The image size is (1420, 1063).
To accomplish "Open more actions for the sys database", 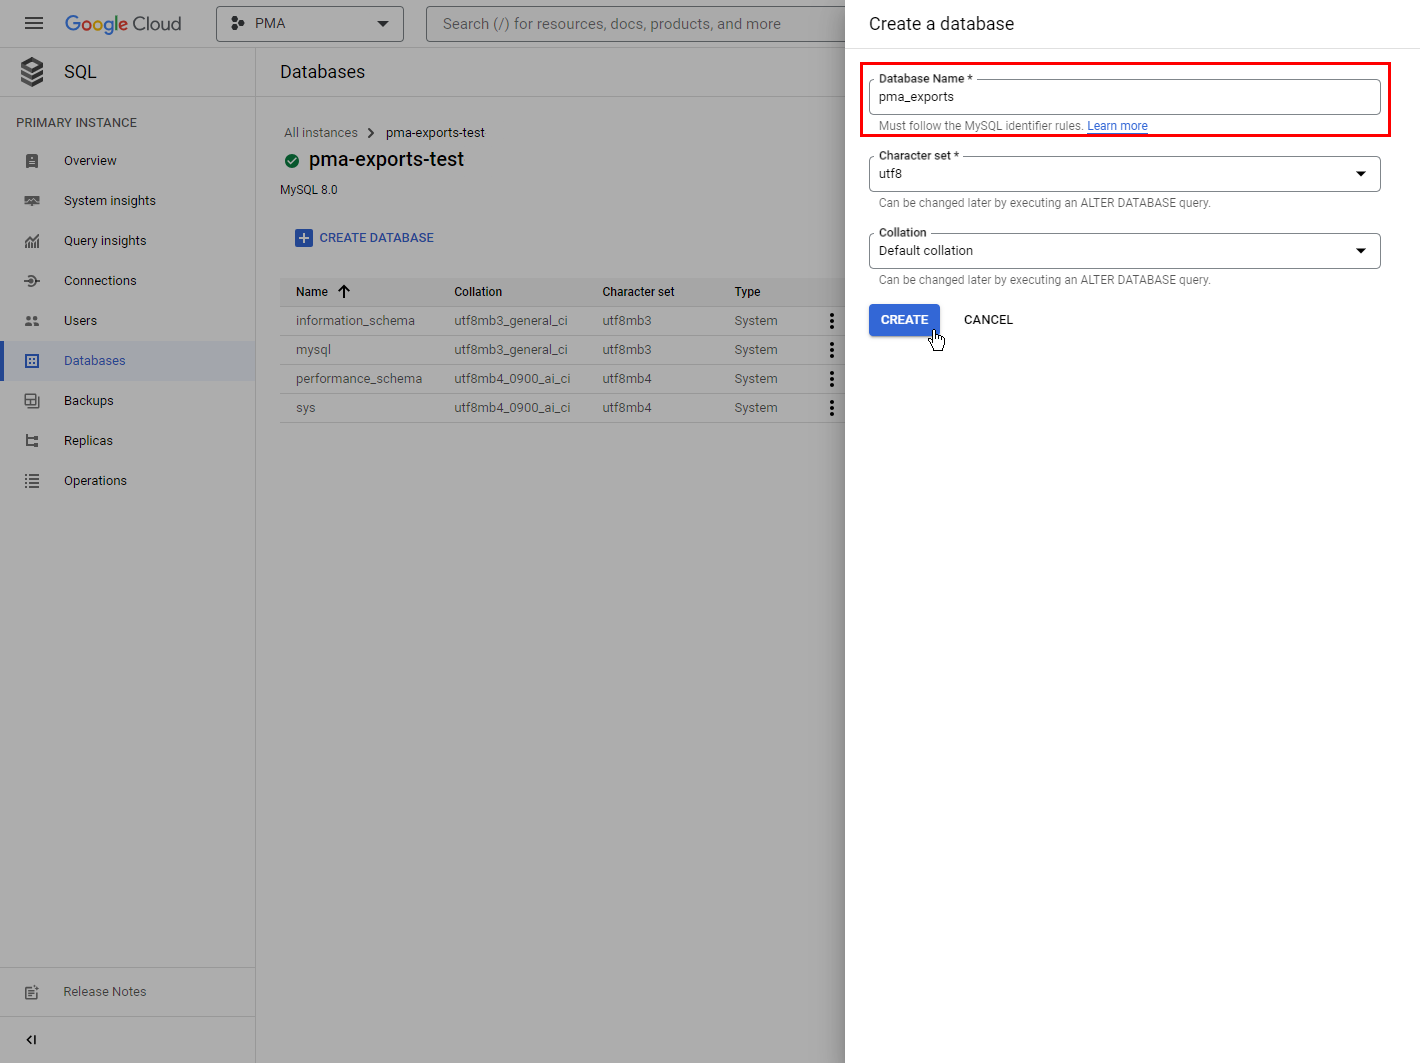I will point(831,408).
